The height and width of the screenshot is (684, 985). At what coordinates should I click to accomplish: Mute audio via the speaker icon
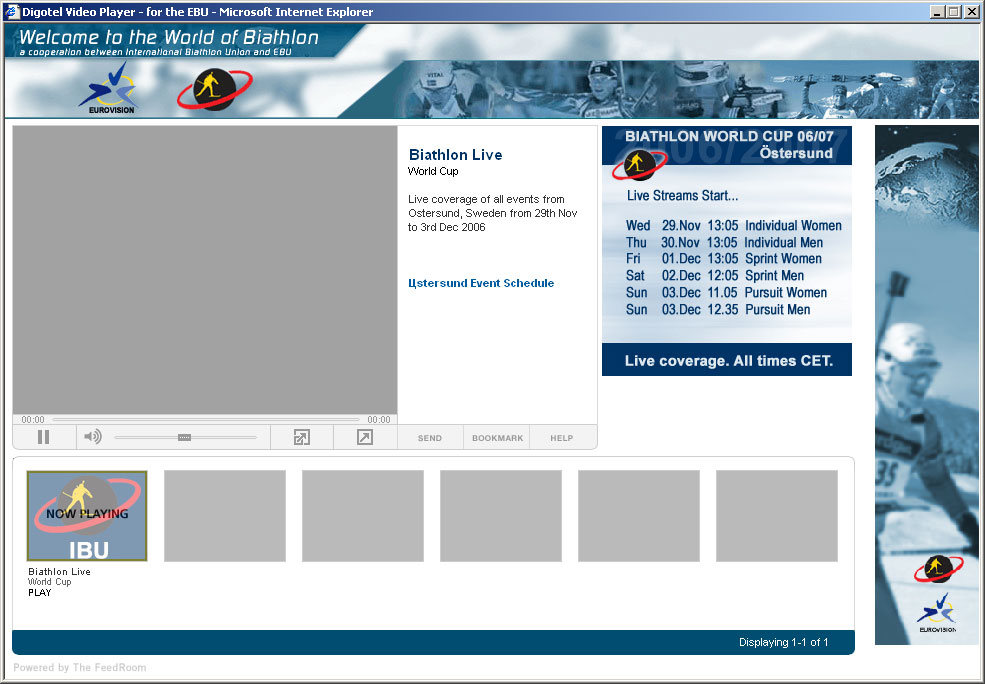click(x=93, y=437)
